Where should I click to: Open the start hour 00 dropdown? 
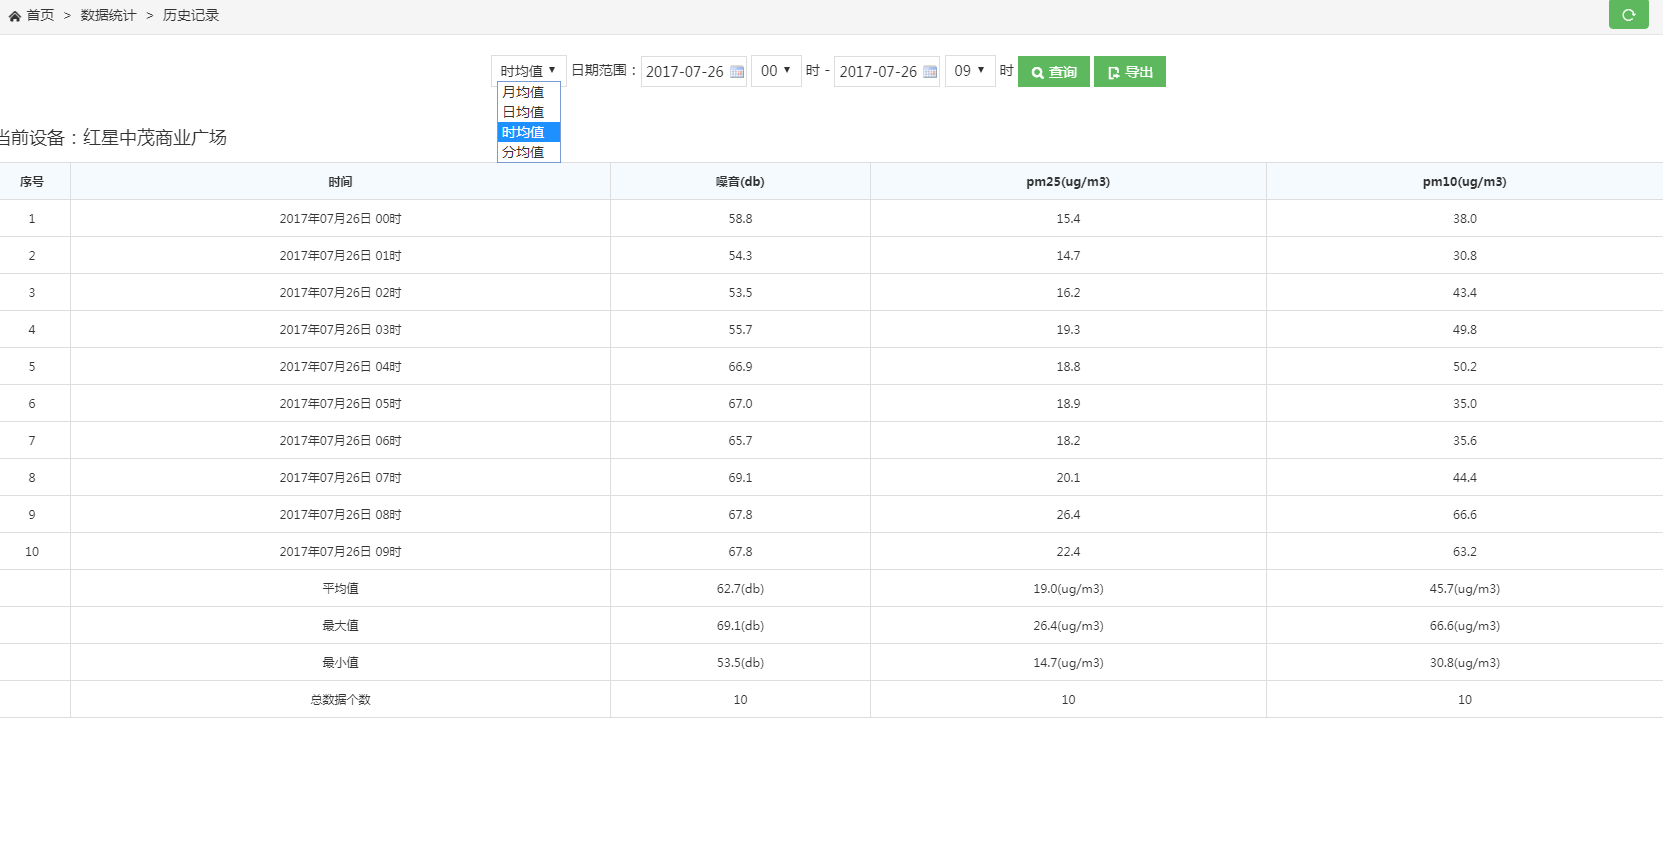click(x=775, y=71)
